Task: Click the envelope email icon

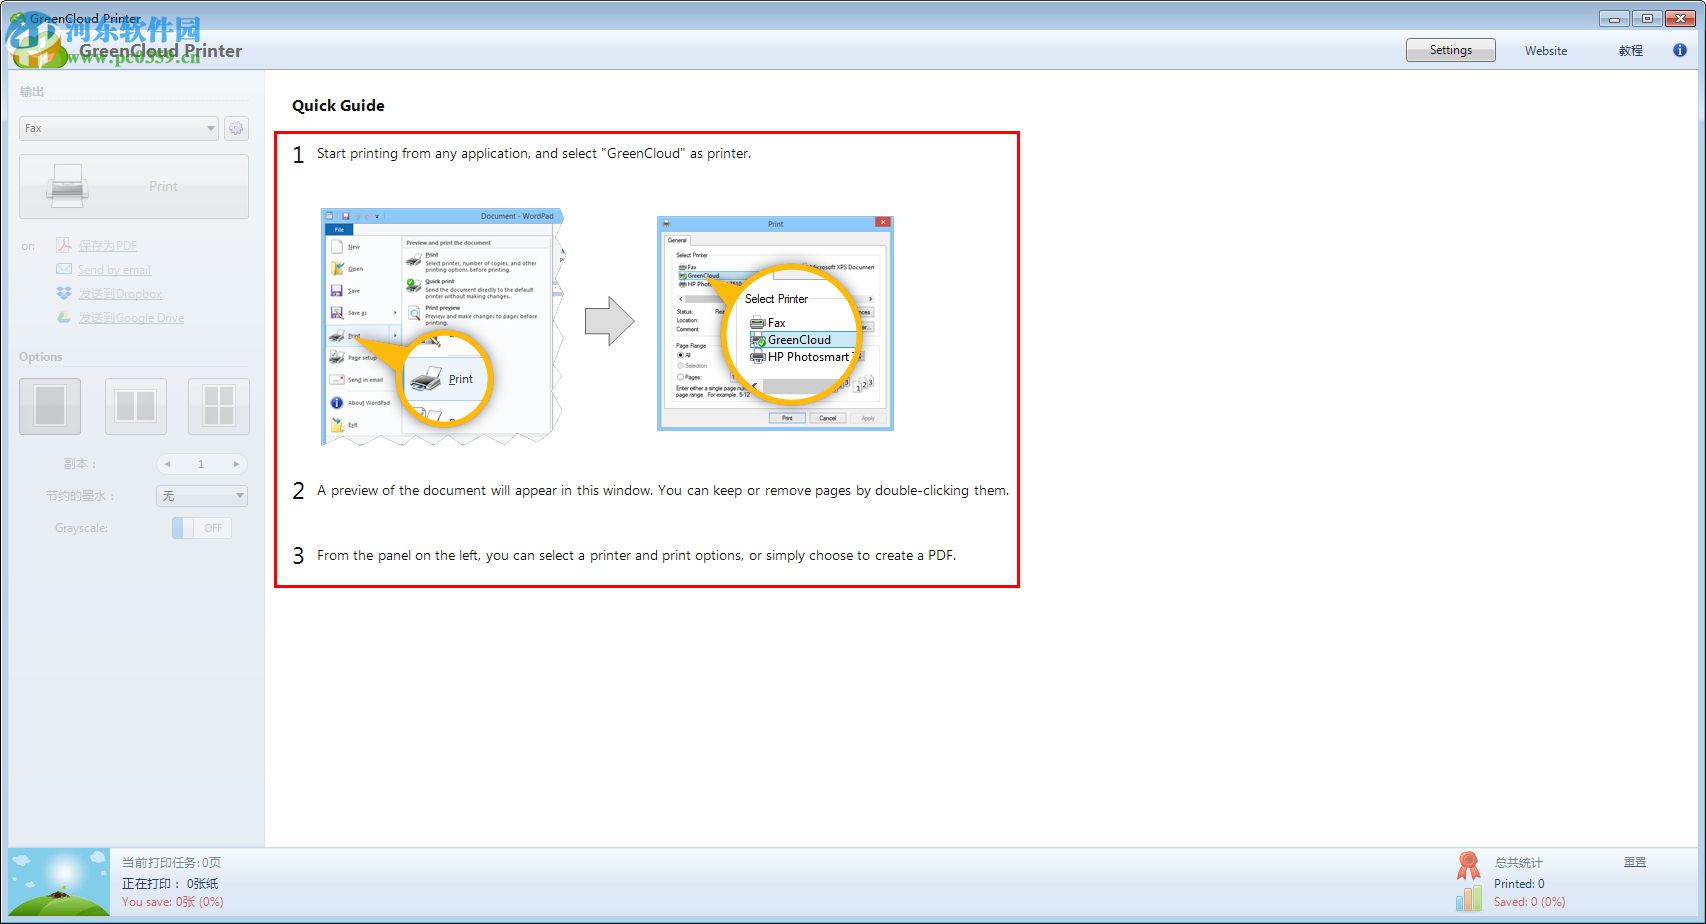Action: 64,269
